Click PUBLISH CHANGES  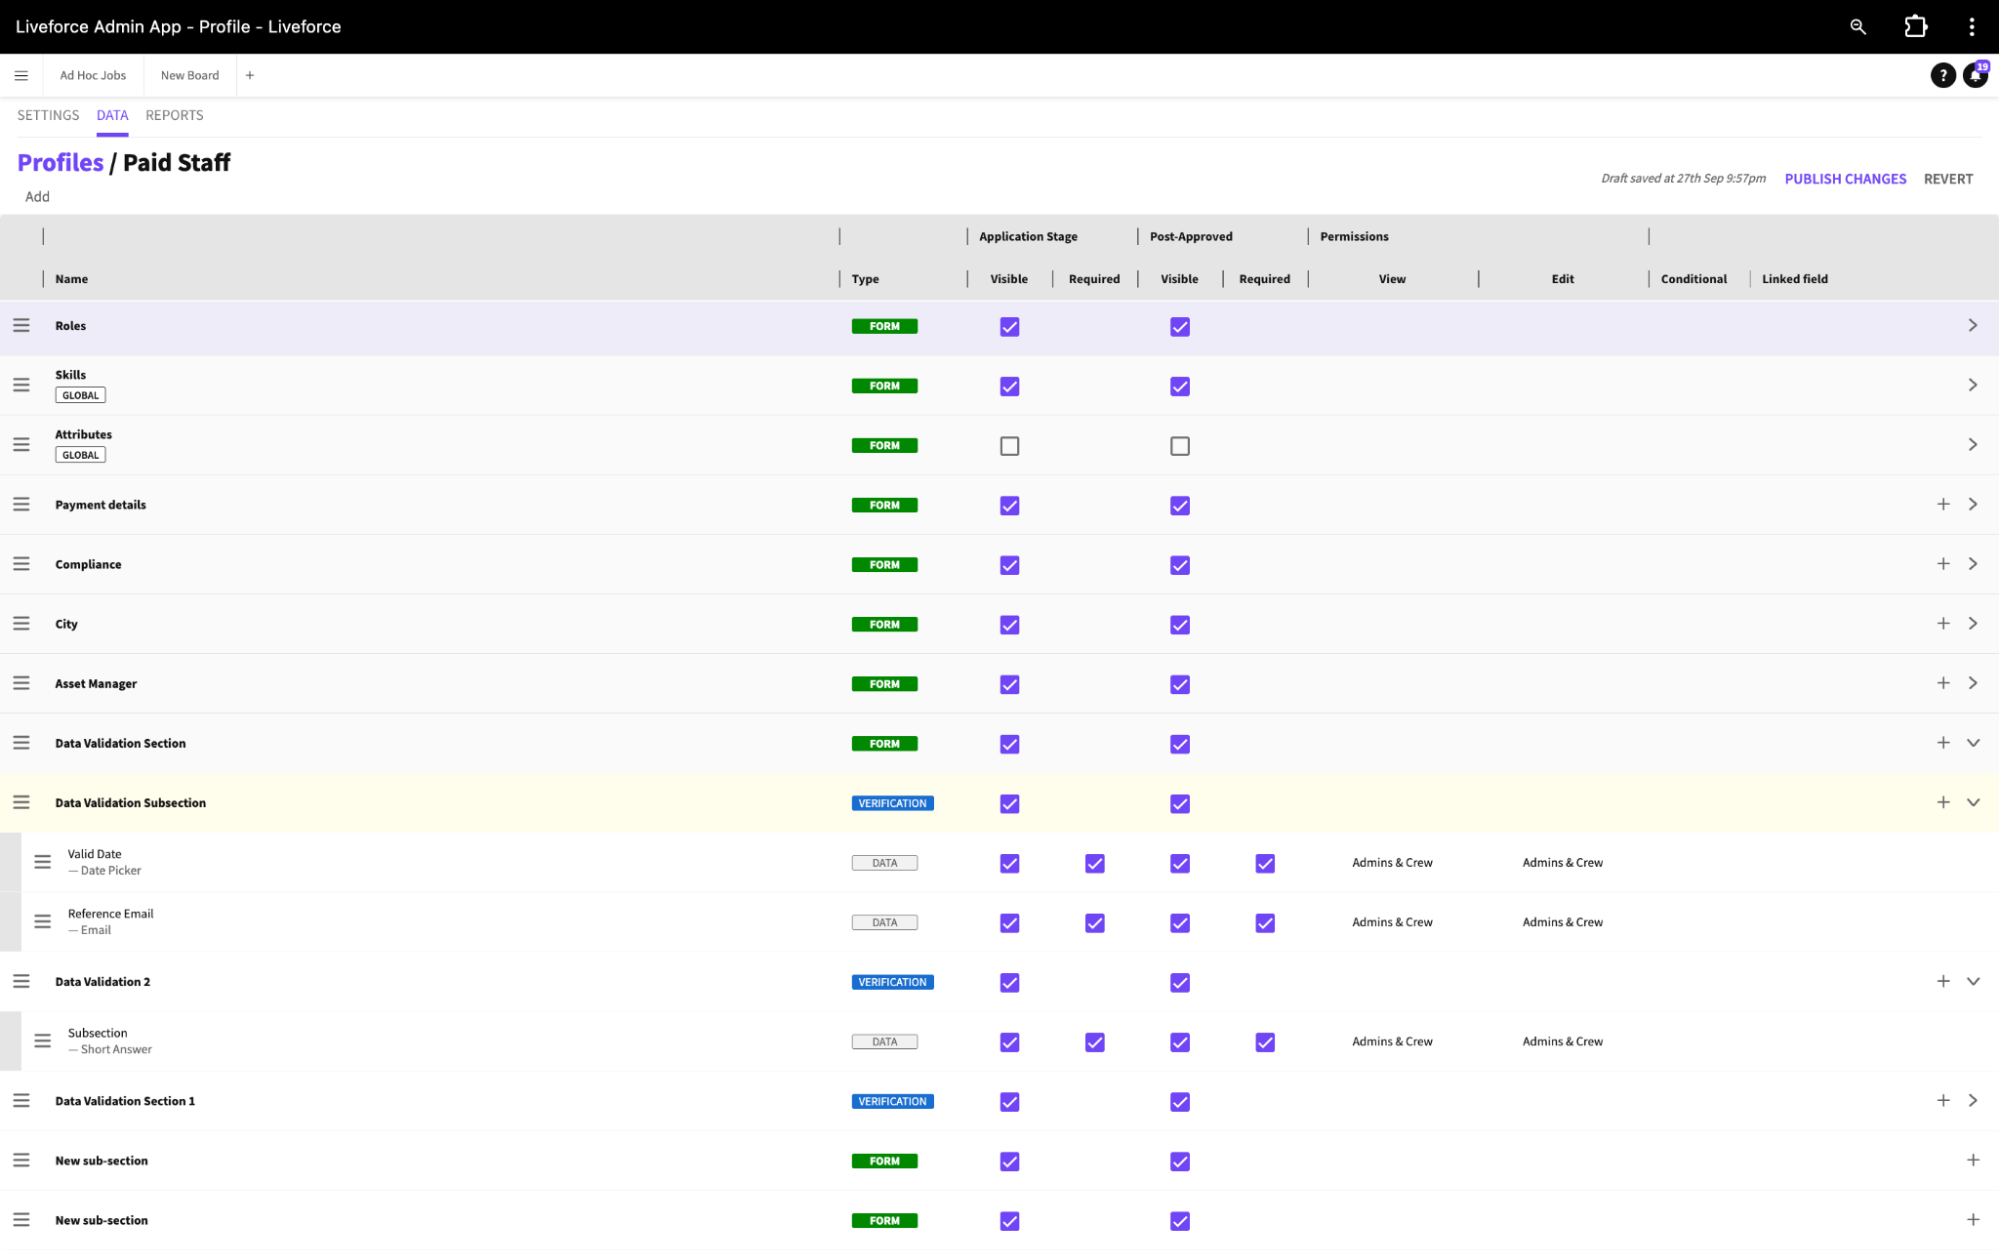tap(1845, 179)
